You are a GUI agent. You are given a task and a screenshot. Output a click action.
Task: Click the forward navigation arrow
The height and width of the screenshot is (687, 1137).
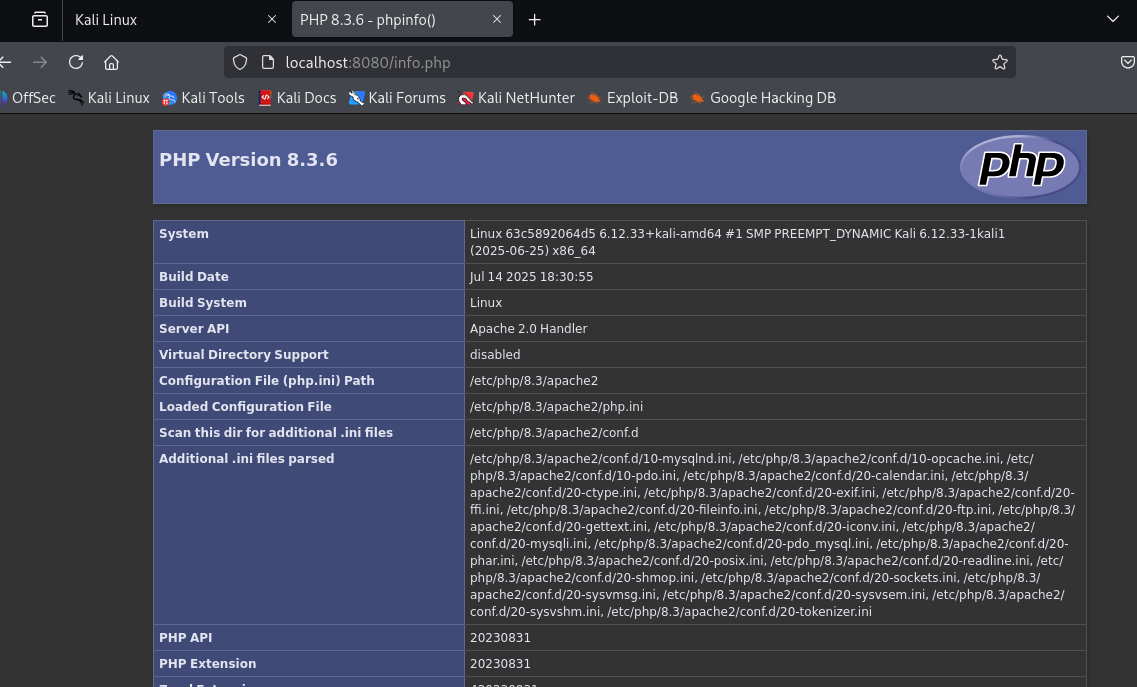(40, 62)
